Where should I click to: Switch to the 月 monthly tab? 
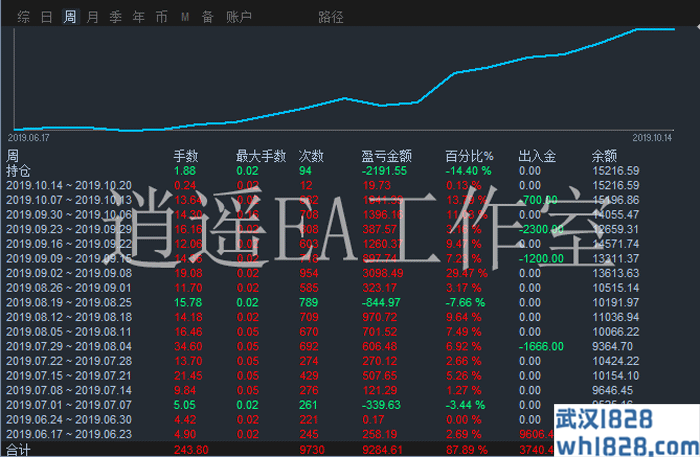coord(93,17)
